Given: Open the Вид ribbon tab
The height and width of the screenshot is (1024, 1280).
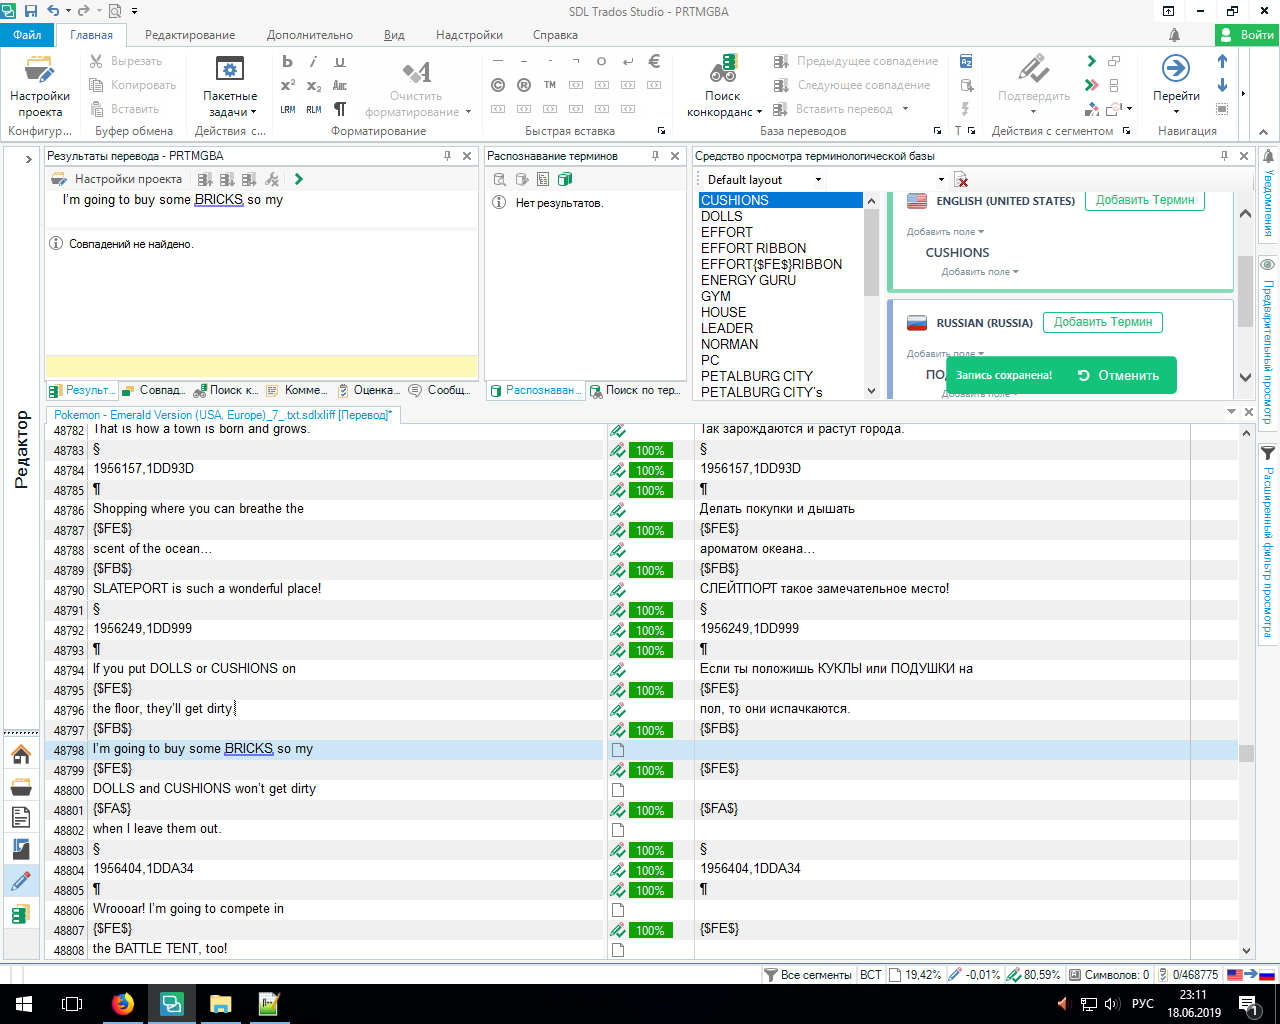Looking at the screenshot, I should pyautogui.click(x=394, y=35).
